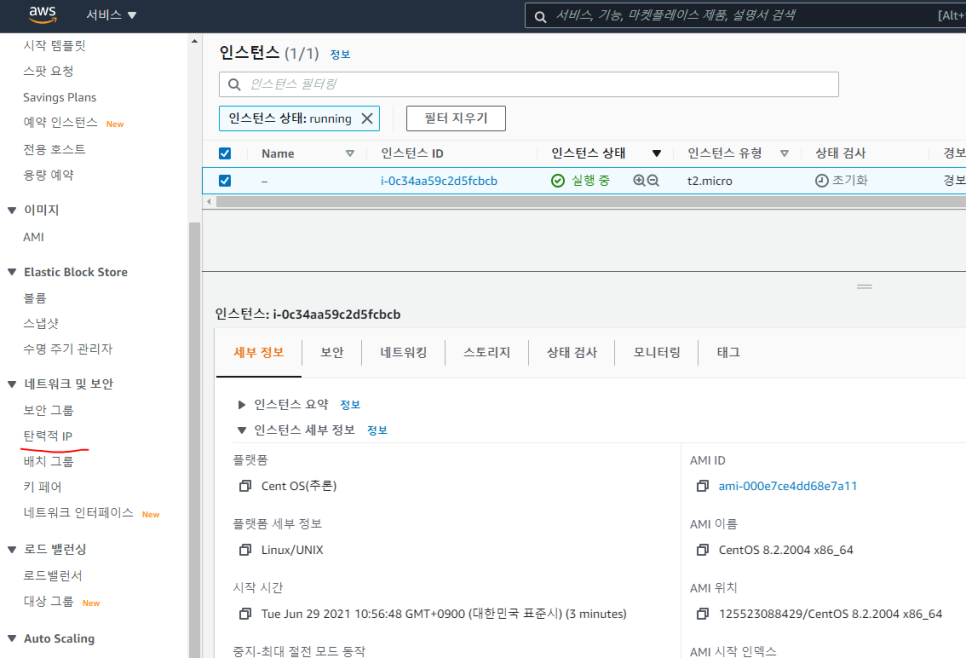Click the left arrow of horizontal table scrollbar
Viewport: 966px width, 658px height.
pos(209,201)
